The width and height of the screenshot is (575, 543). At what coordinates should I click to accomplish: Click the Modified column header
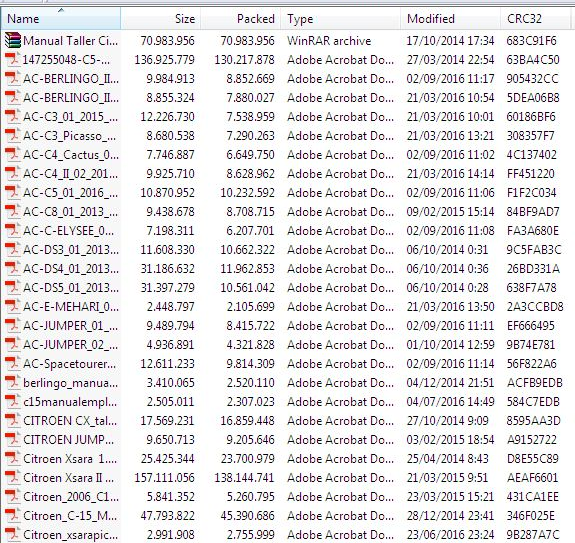[x=451, y=18]
